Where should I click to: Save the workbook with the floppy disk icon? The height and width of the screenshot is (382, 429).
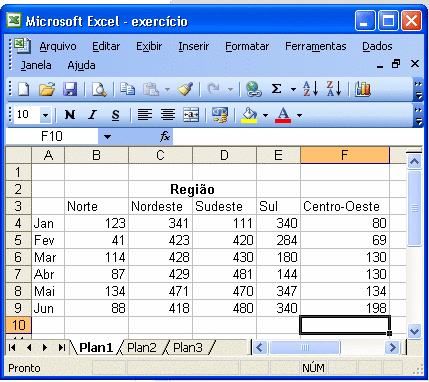tap(70, 89)
